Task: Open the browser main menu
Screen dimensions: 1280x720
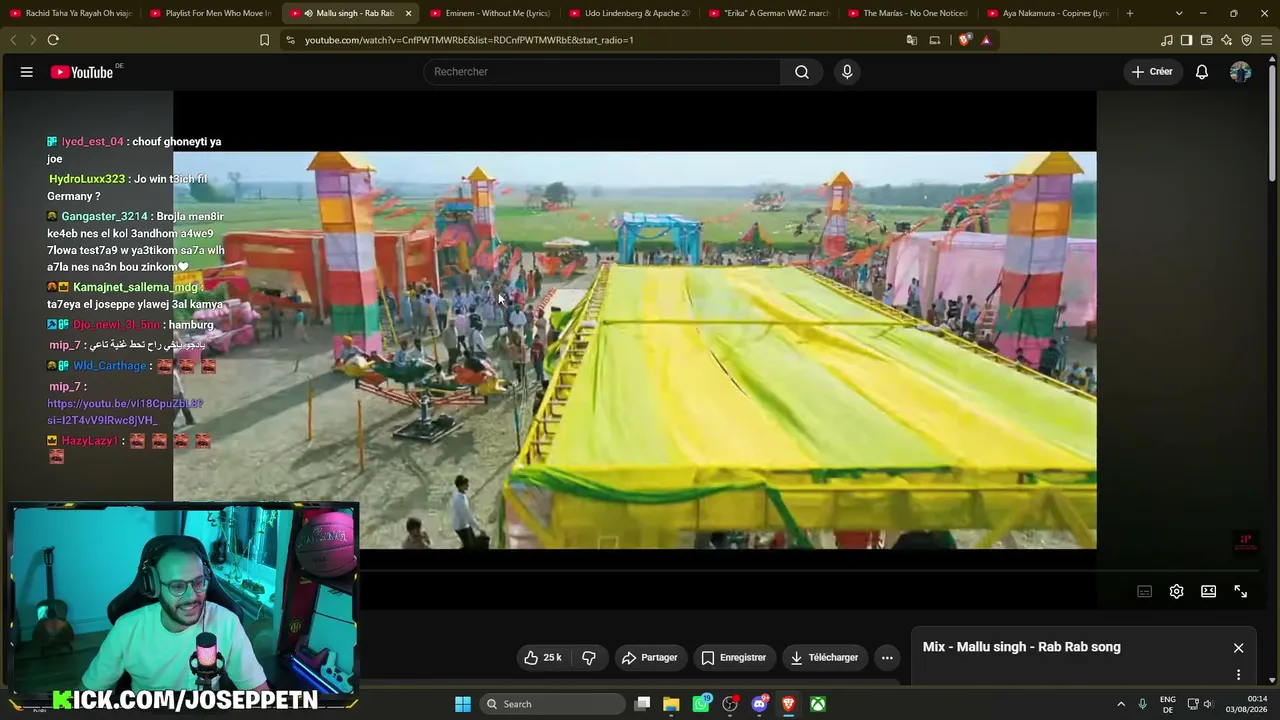Action: [x=1266, y=40]
